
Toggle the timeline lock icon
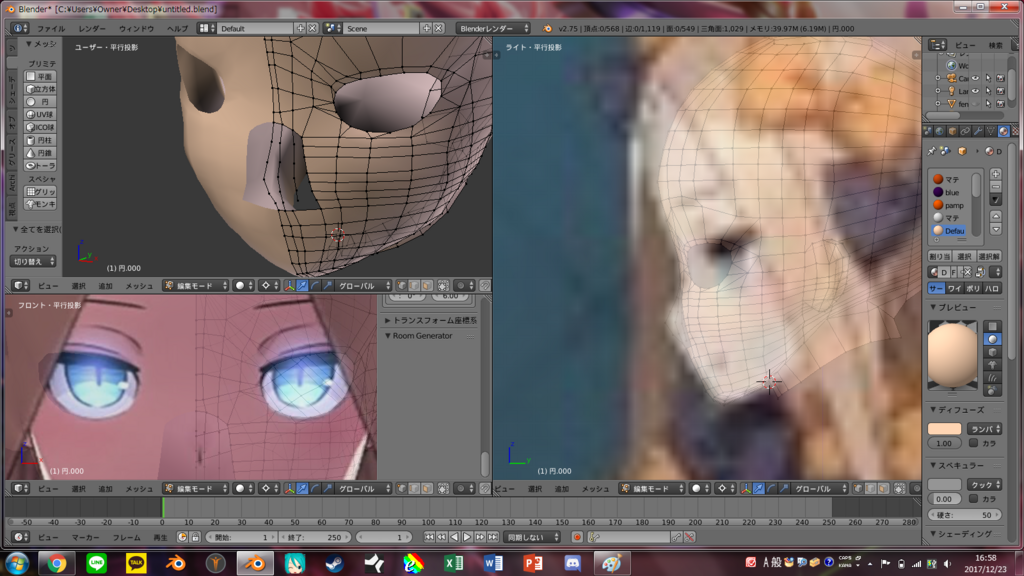pos(195,537)
